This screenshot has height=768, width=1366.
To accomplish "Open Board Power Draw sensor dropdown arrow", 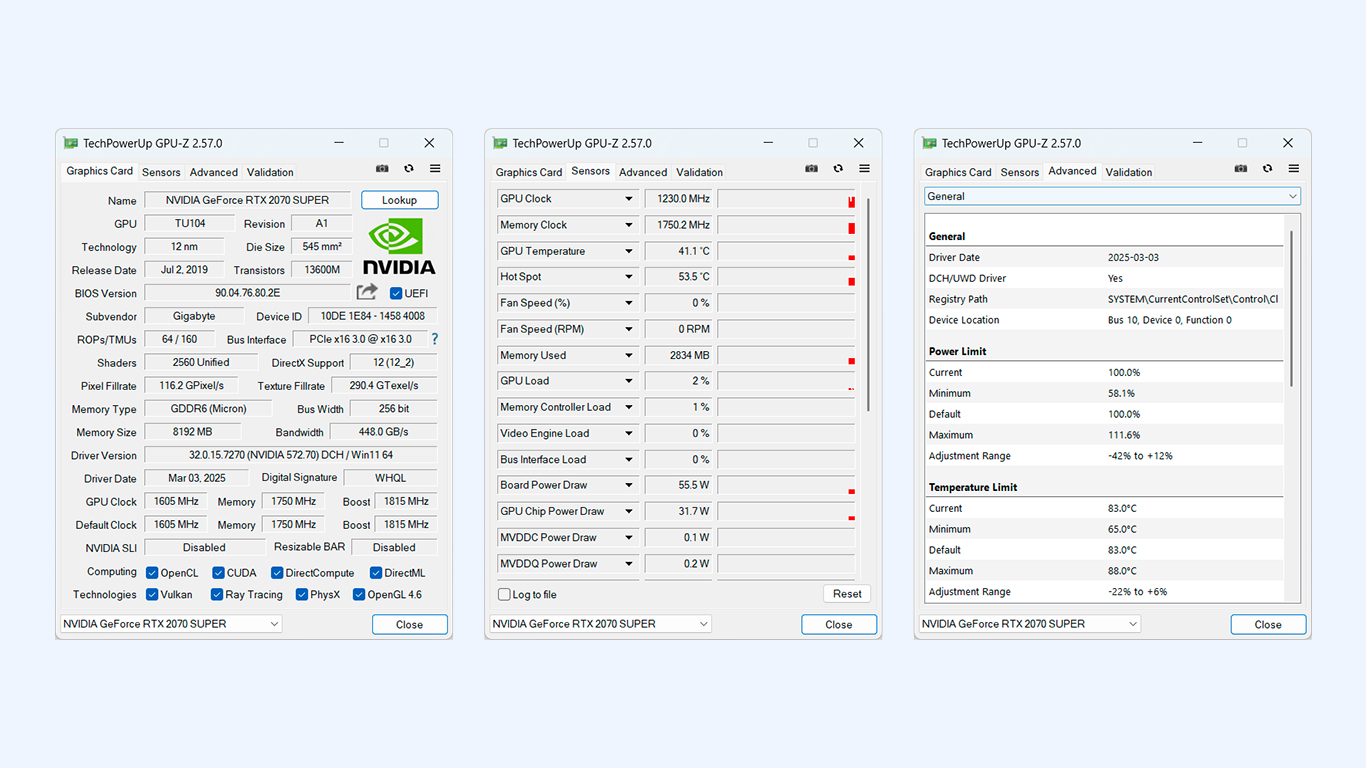I will point(629,485).
